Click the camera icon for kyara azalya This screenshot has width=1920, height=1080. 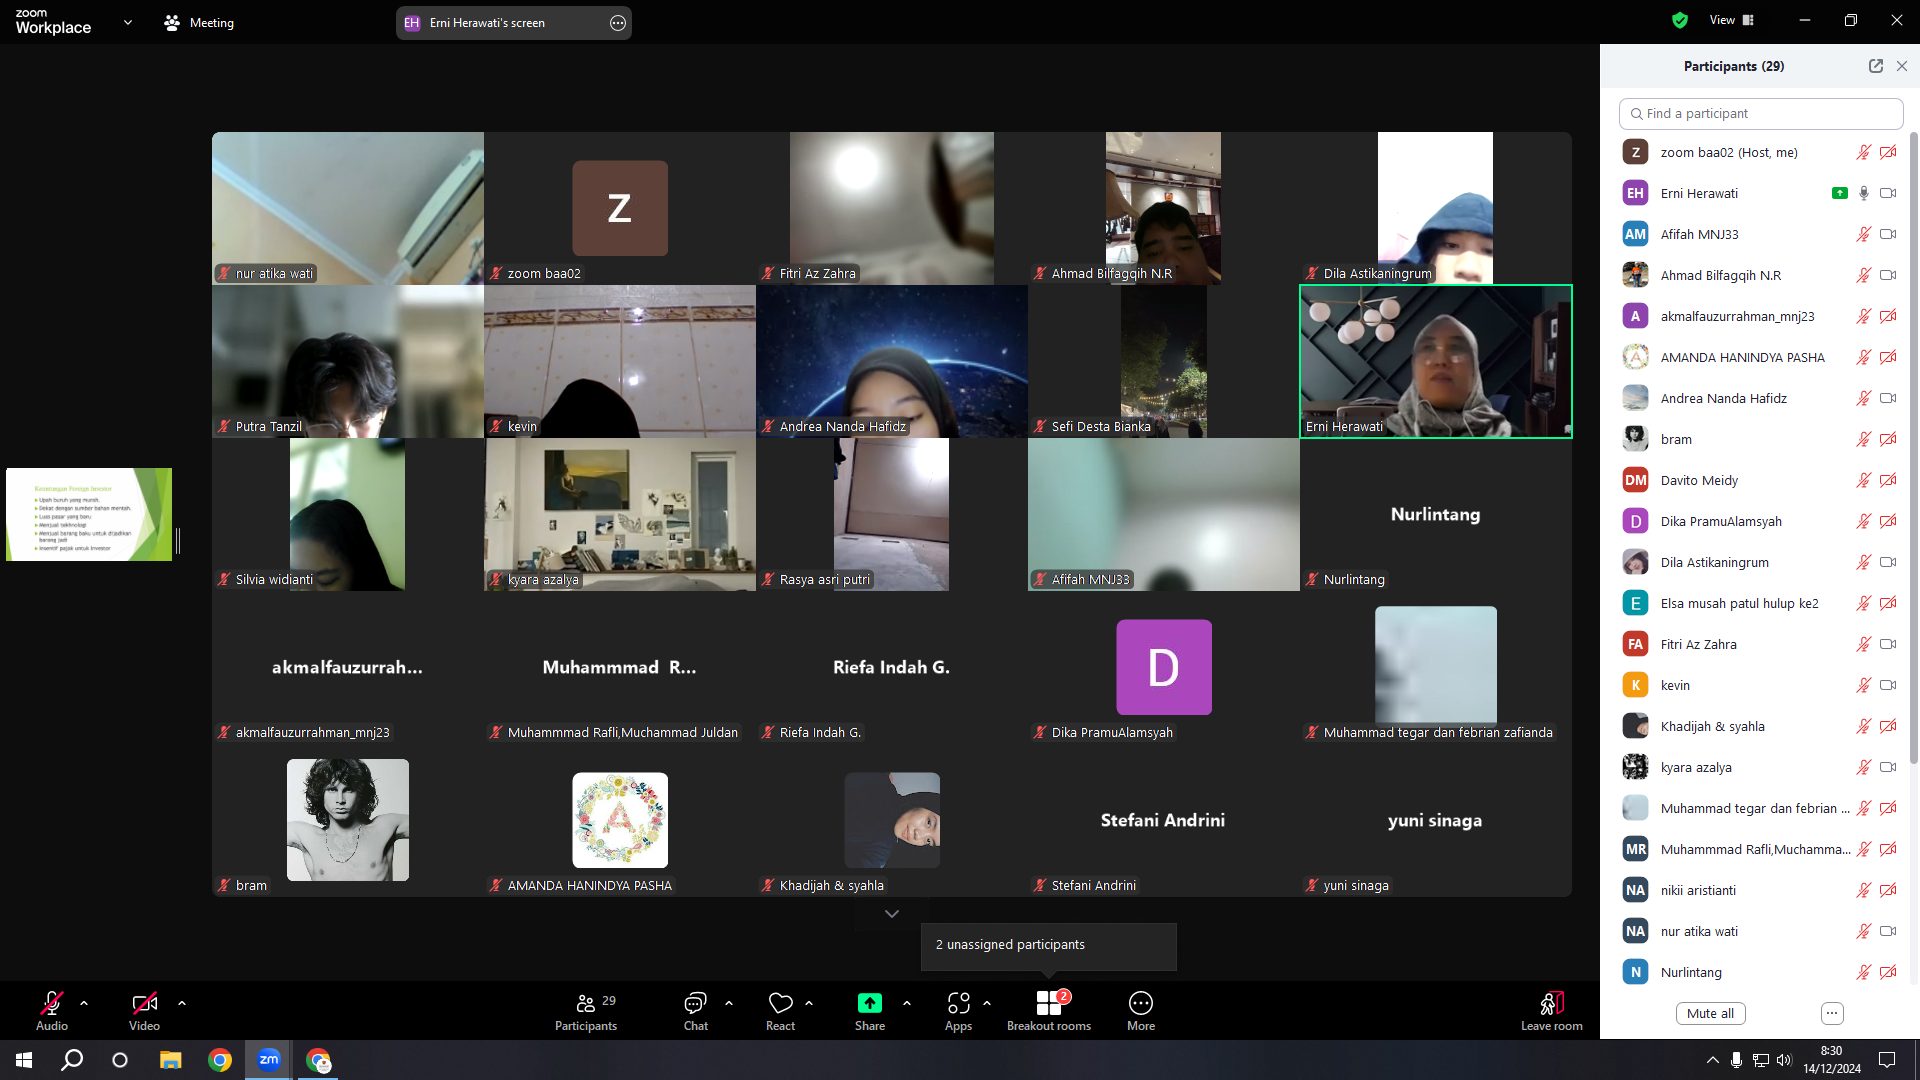coord(1888,767)
